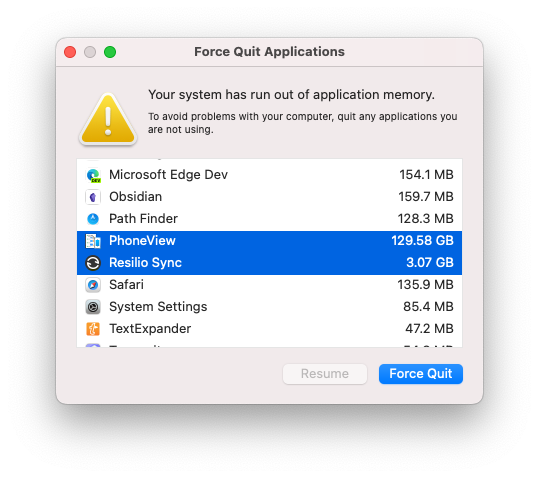Select the Obsidian row
The image size is (539, 478).
(270, 197)
